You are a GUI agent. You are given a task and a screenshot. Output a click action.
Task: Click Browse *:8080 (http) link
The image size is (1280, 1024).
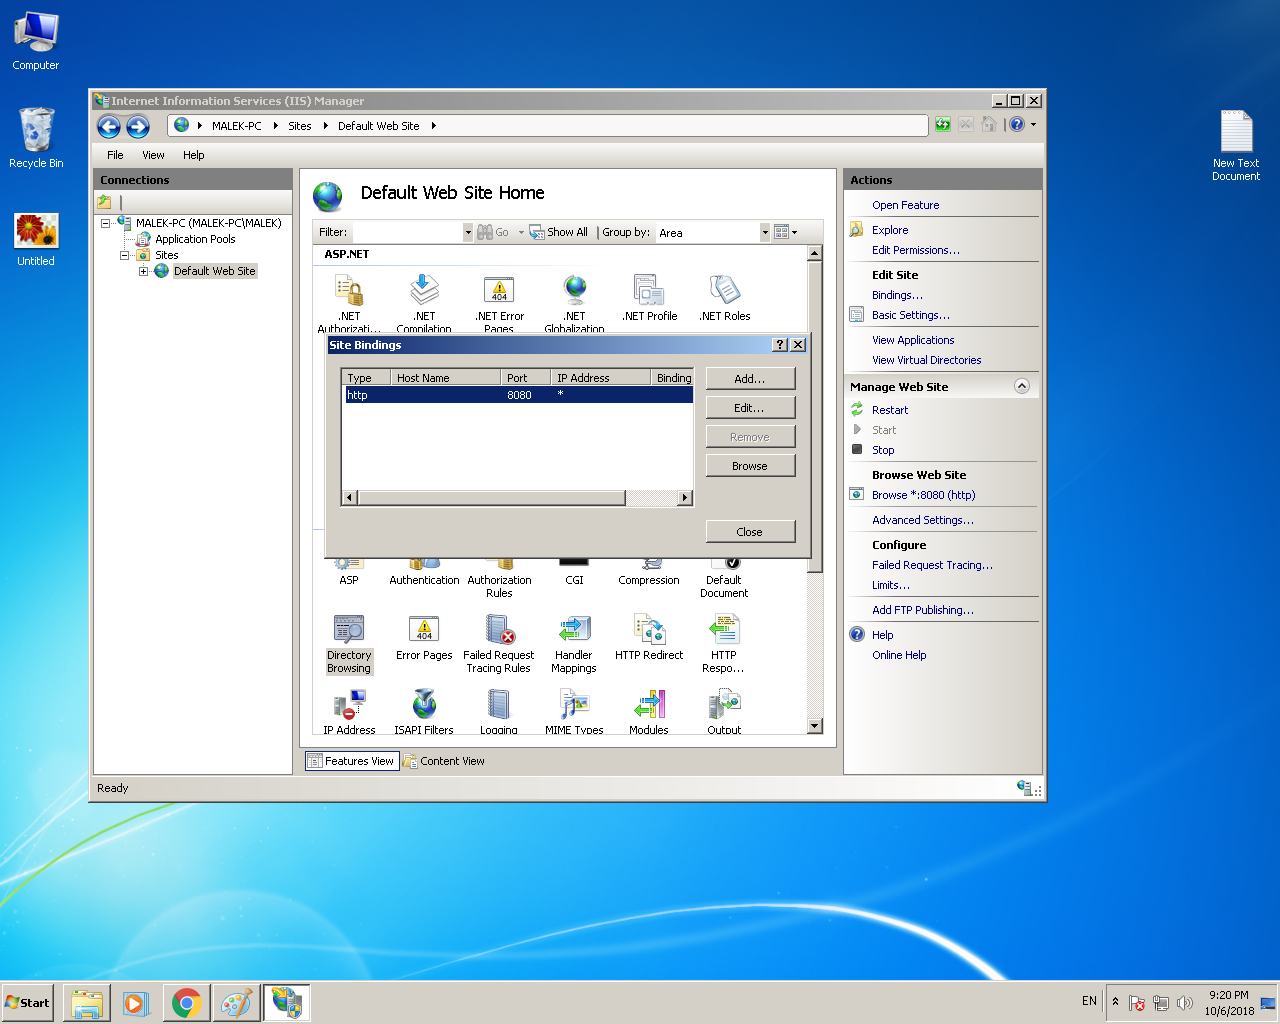point(923,495)
